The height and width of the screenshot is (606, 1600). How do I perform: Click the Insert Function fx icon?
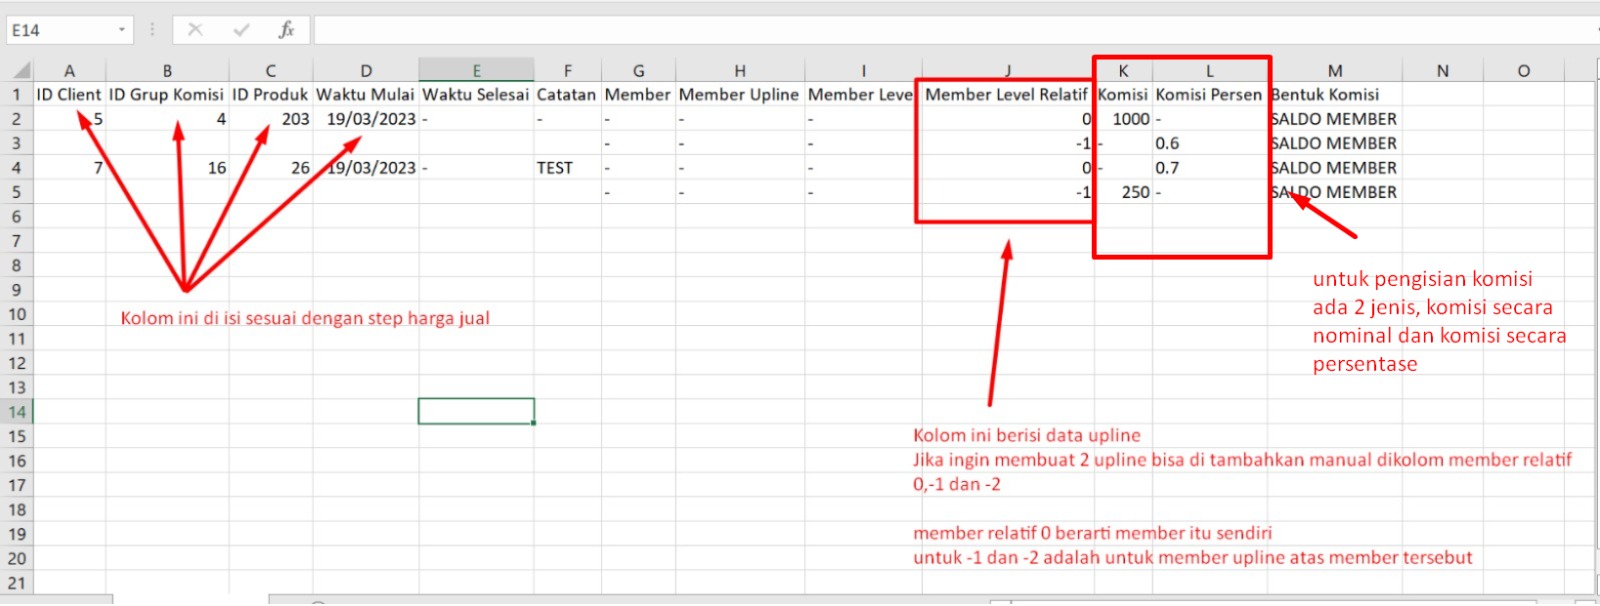(286, 30)
